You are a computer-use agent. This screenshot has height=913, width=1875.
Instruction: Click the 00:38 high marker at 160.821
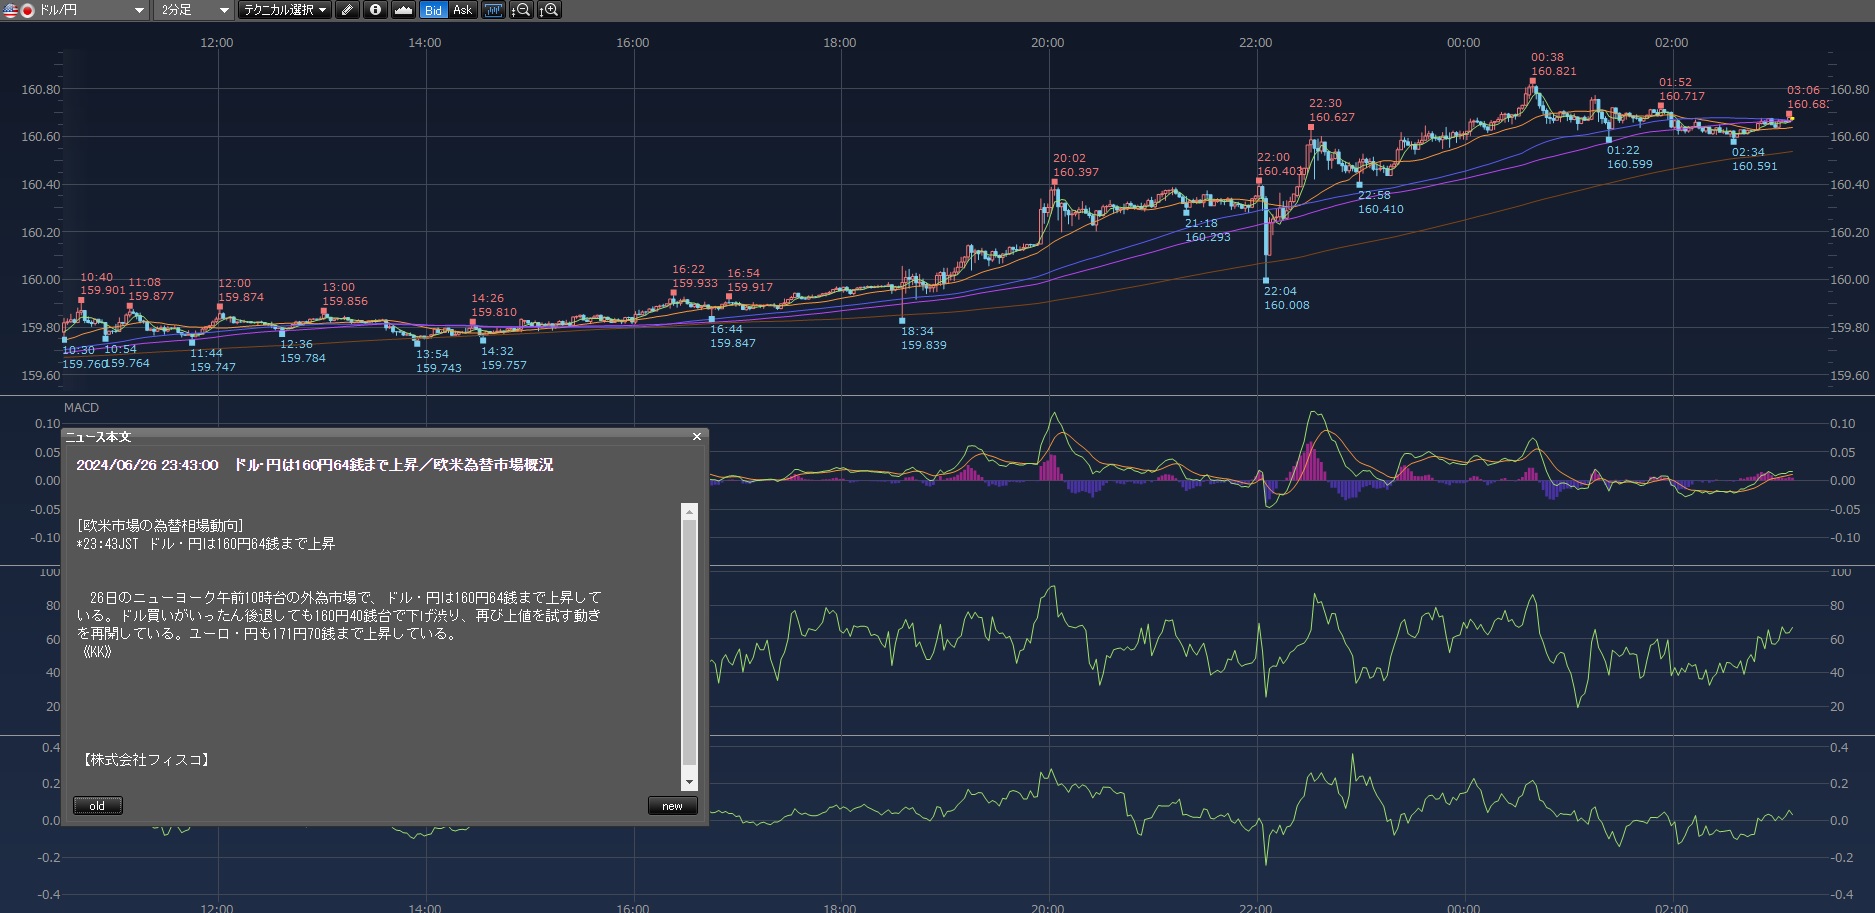(x=1532, y=81)
